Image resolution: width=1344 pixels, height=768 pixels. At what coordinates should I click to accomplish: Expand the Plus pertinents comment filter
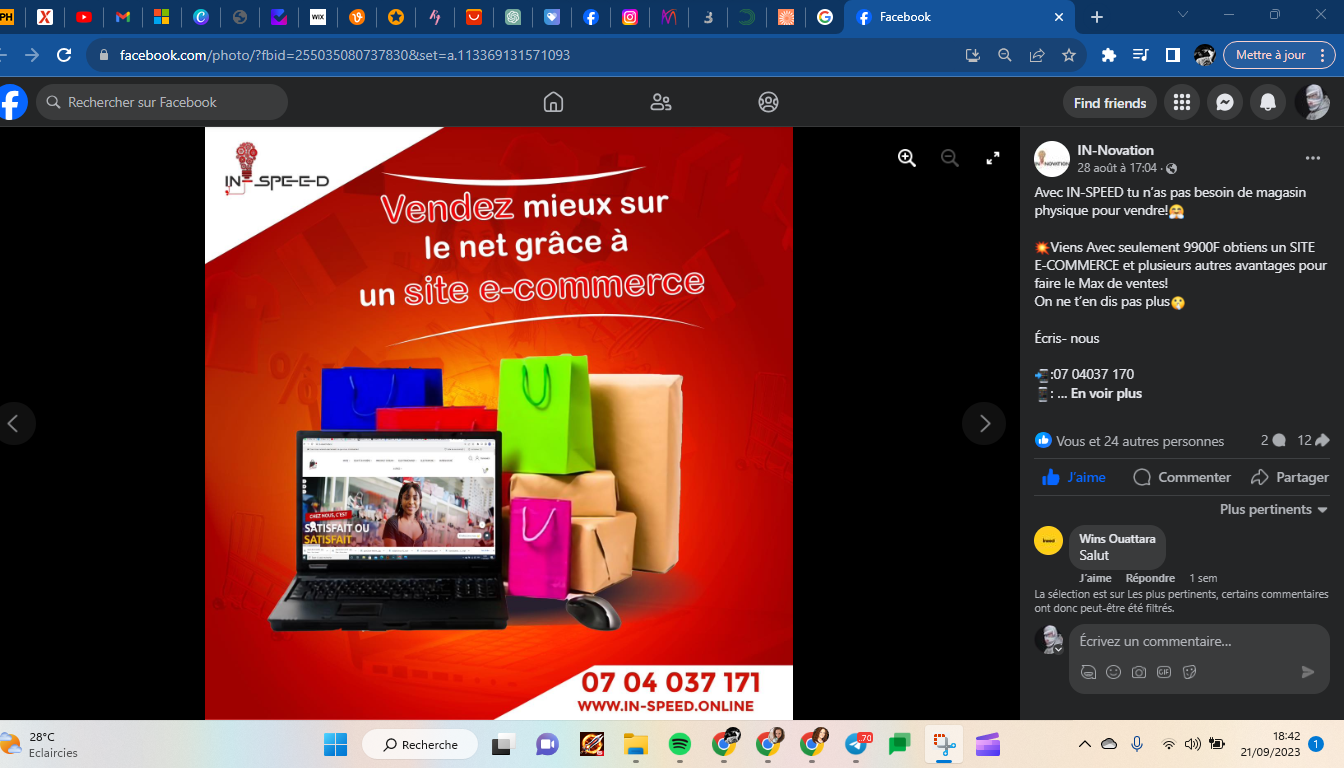tap(1273, 509)
